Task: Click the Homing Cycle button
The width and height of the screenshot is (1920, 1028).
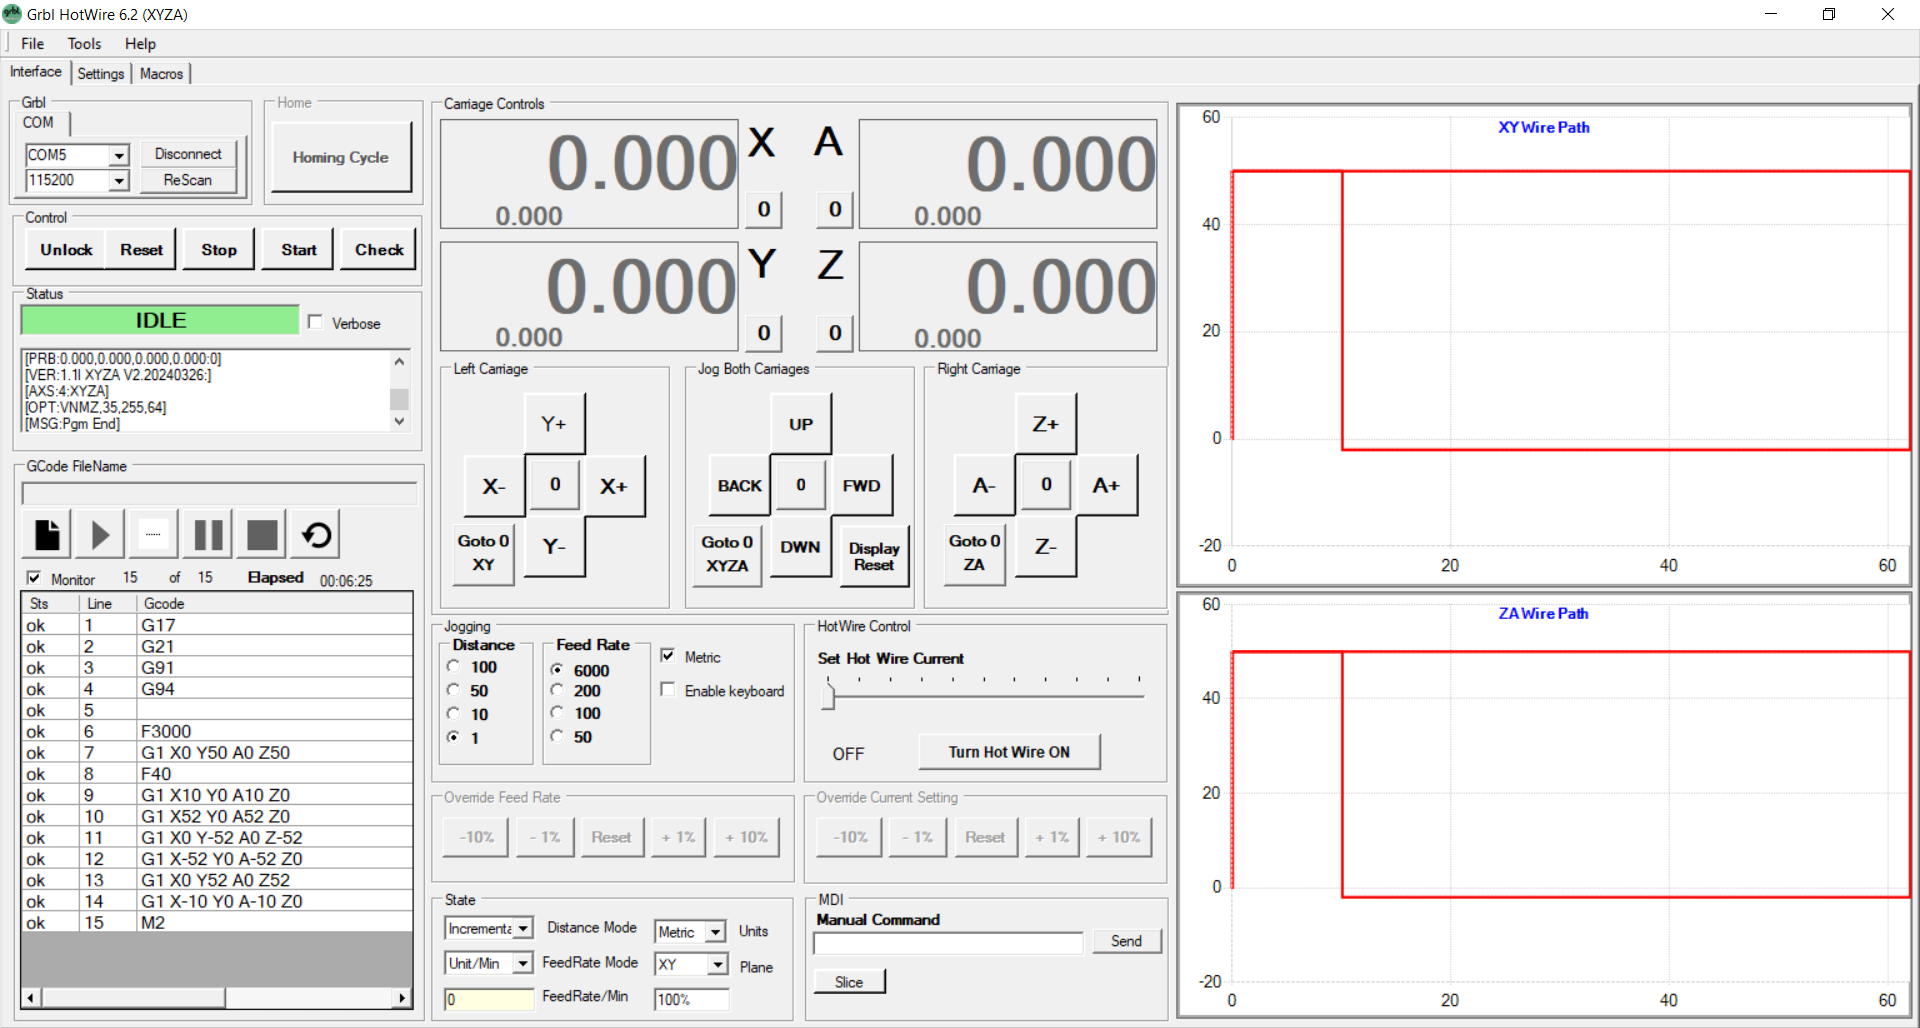Action: [x=340, y=157]
